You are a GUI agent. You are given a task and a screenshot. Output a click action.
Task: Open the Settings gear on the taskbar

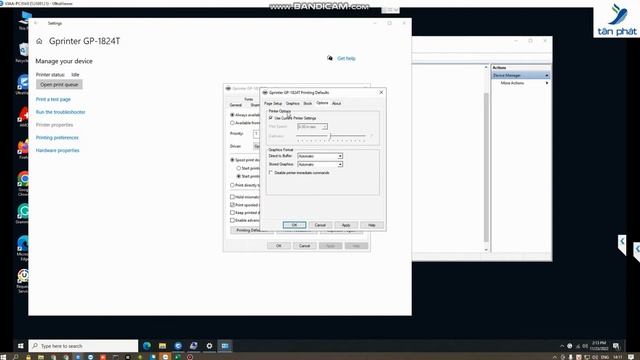click(209, 346)
